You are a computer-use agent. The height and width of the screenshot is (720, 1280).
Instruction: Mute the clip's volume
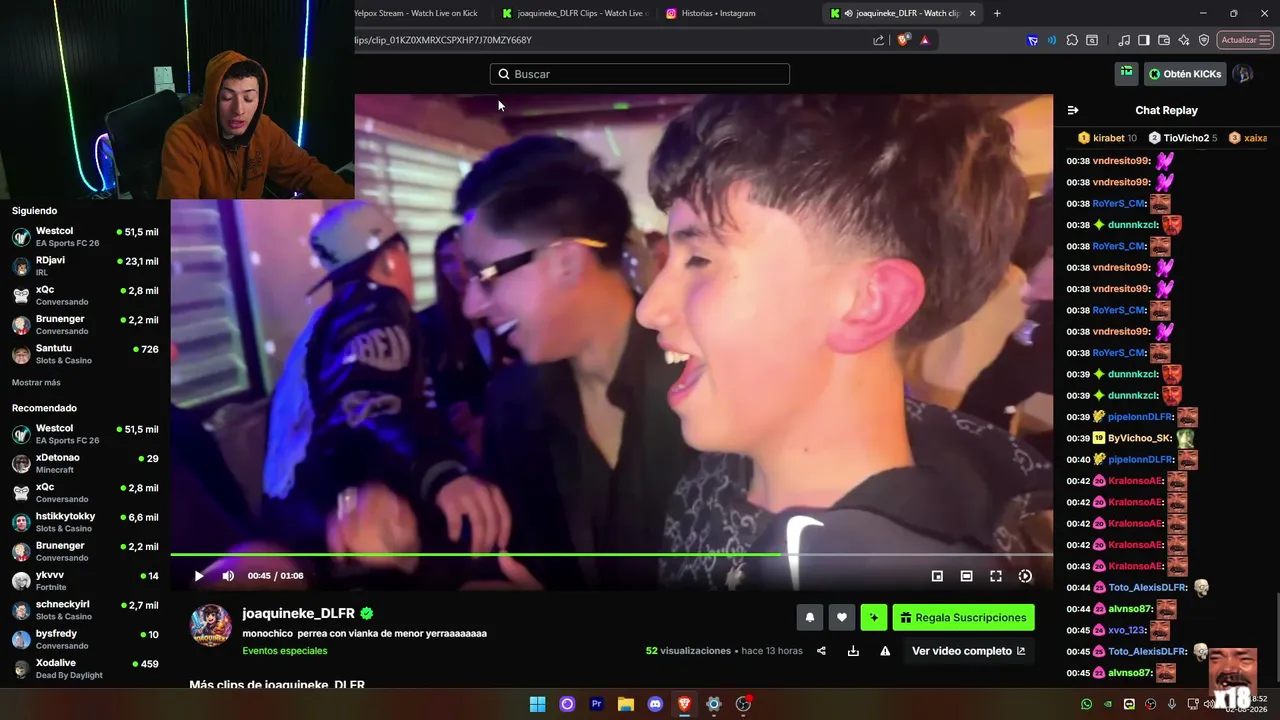click(228, 576)
